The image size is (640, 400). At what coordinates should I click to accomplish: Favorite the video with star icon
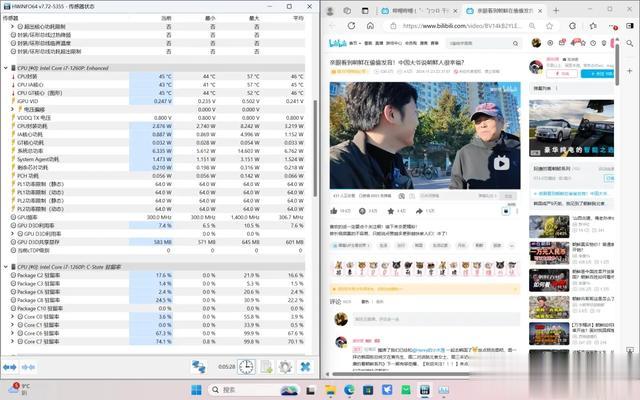tap(391, 211)
